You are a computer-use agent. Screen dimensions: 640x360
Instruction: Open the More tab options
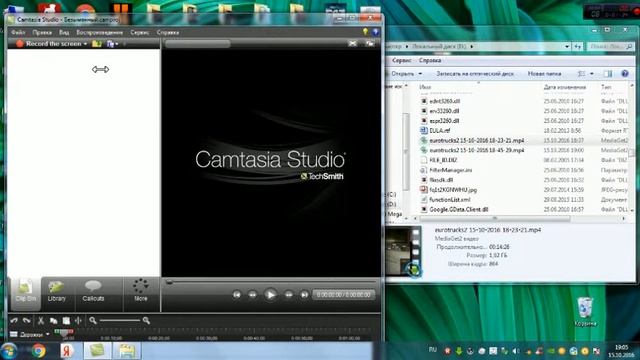pyautogui.click(x=140, y=291)
